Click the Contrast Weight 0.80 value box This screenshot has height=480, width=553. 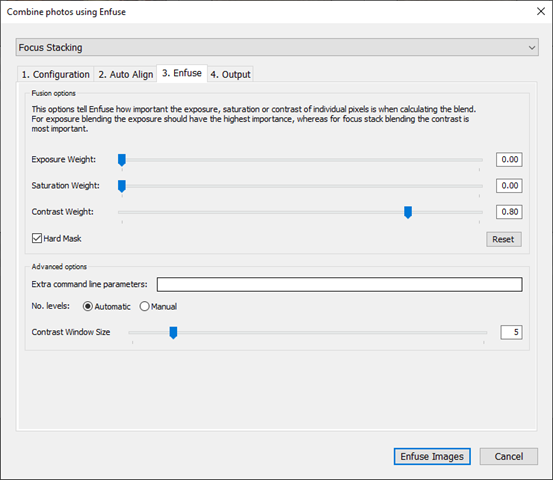click(509, 212)
